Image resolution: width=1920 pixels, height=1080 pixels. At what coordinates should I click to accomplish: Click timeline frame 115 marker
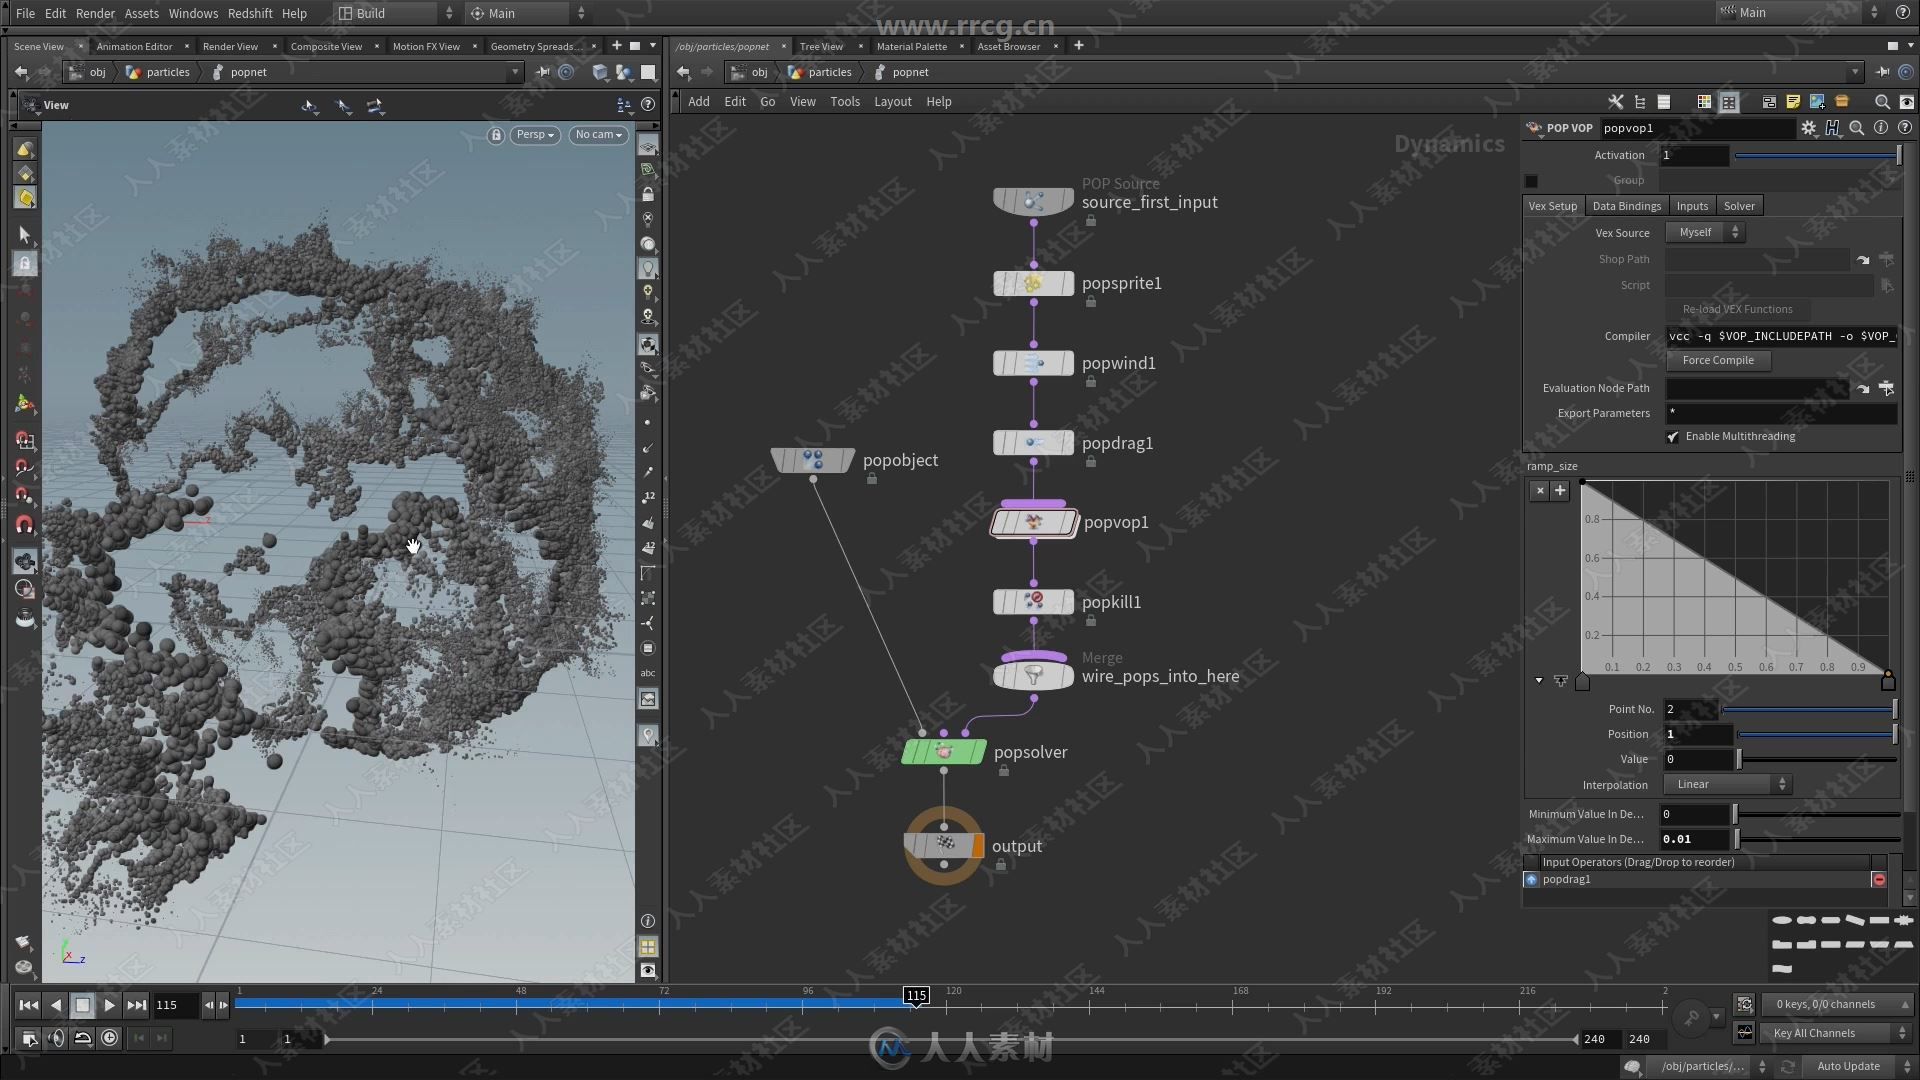tap(914, 996)
